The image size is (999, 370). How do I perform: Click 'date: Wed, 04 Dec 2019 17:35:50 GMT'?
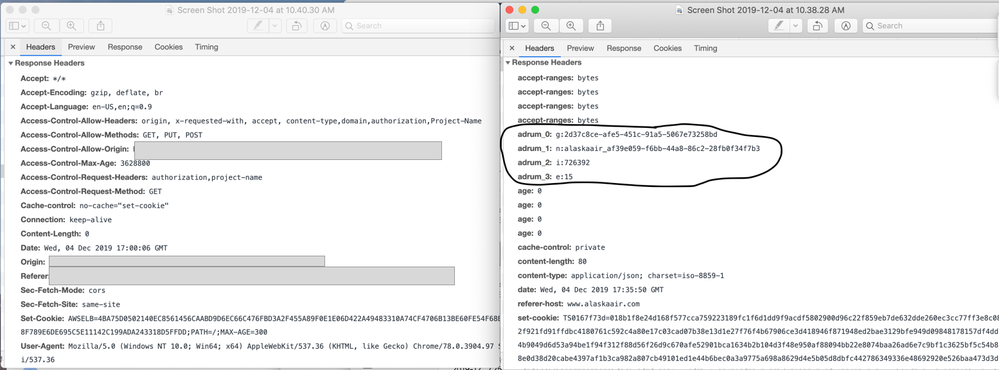coord(590,289)
